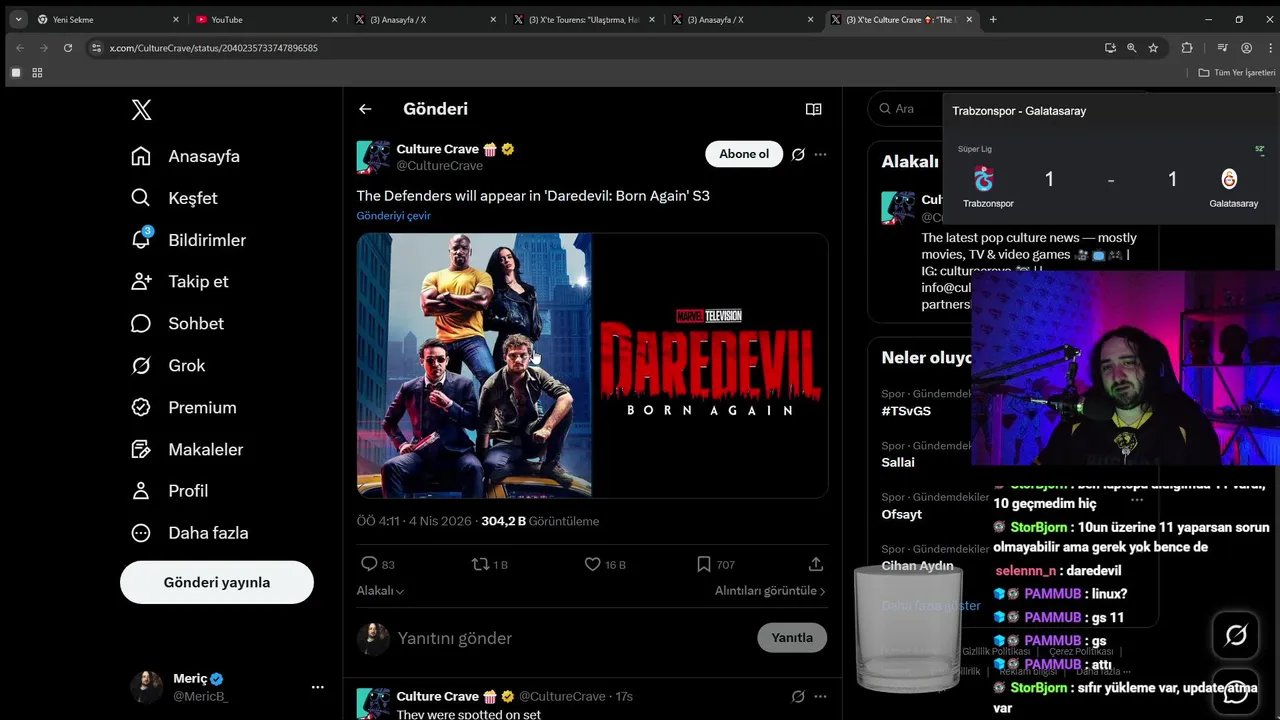
Task: Open the apps grid icon in bookmarks bar
Action: [x=37, y=73]
